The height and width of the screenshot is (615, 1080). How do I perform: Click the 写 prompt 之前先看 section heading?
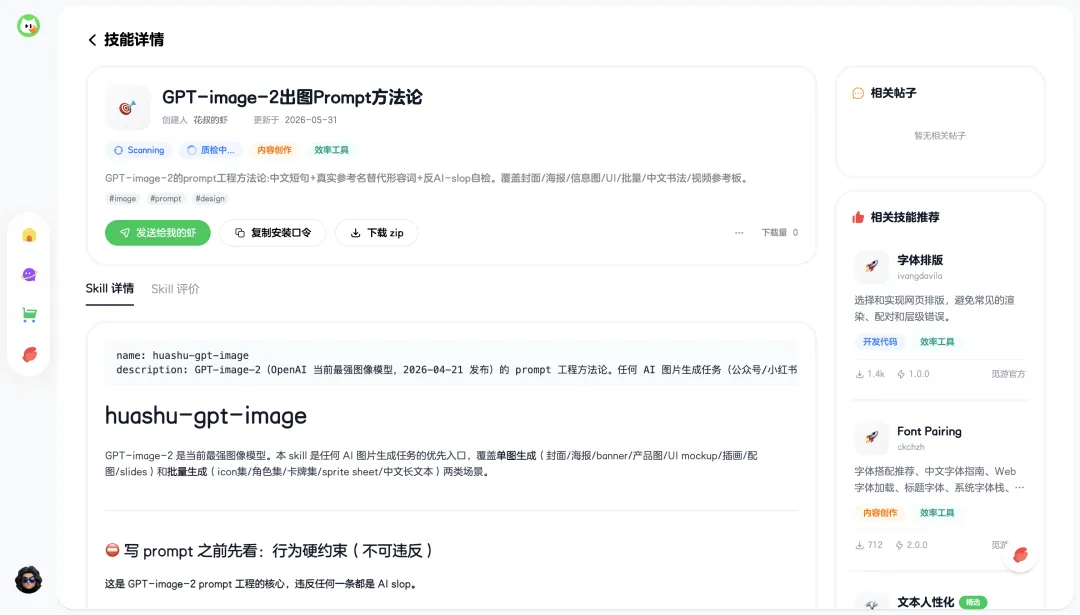click(x=269, y=550)
